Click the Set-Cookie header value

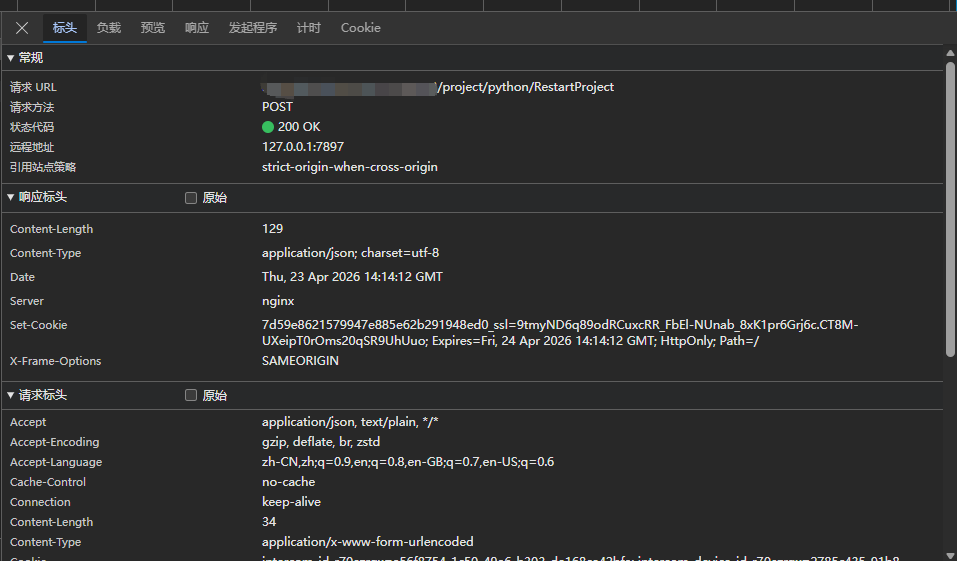coord(560,333)
